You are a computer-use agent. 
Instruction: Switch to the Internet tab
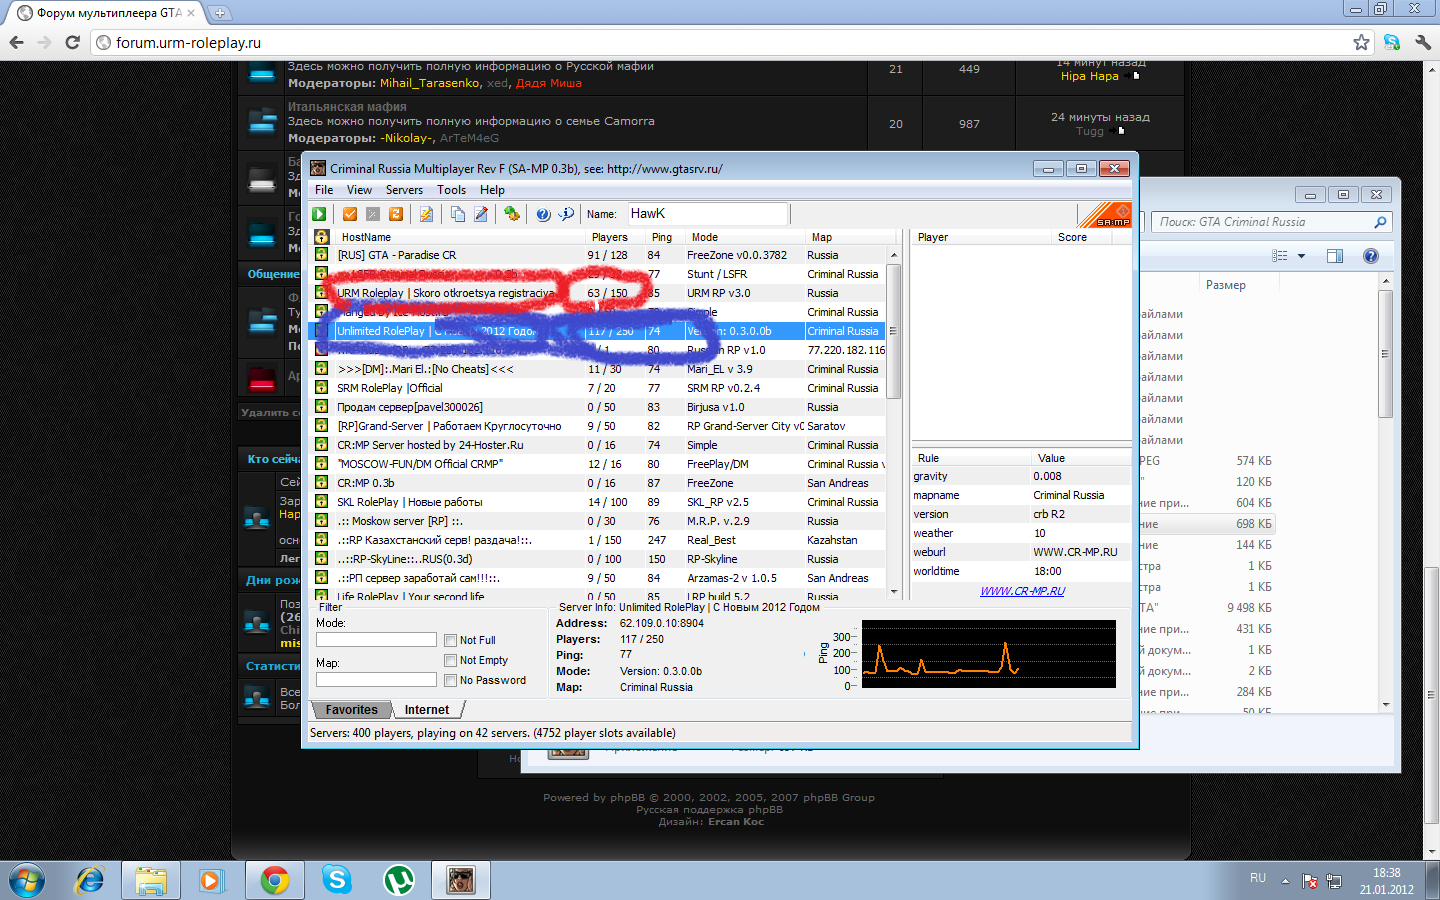click(427, 710)
